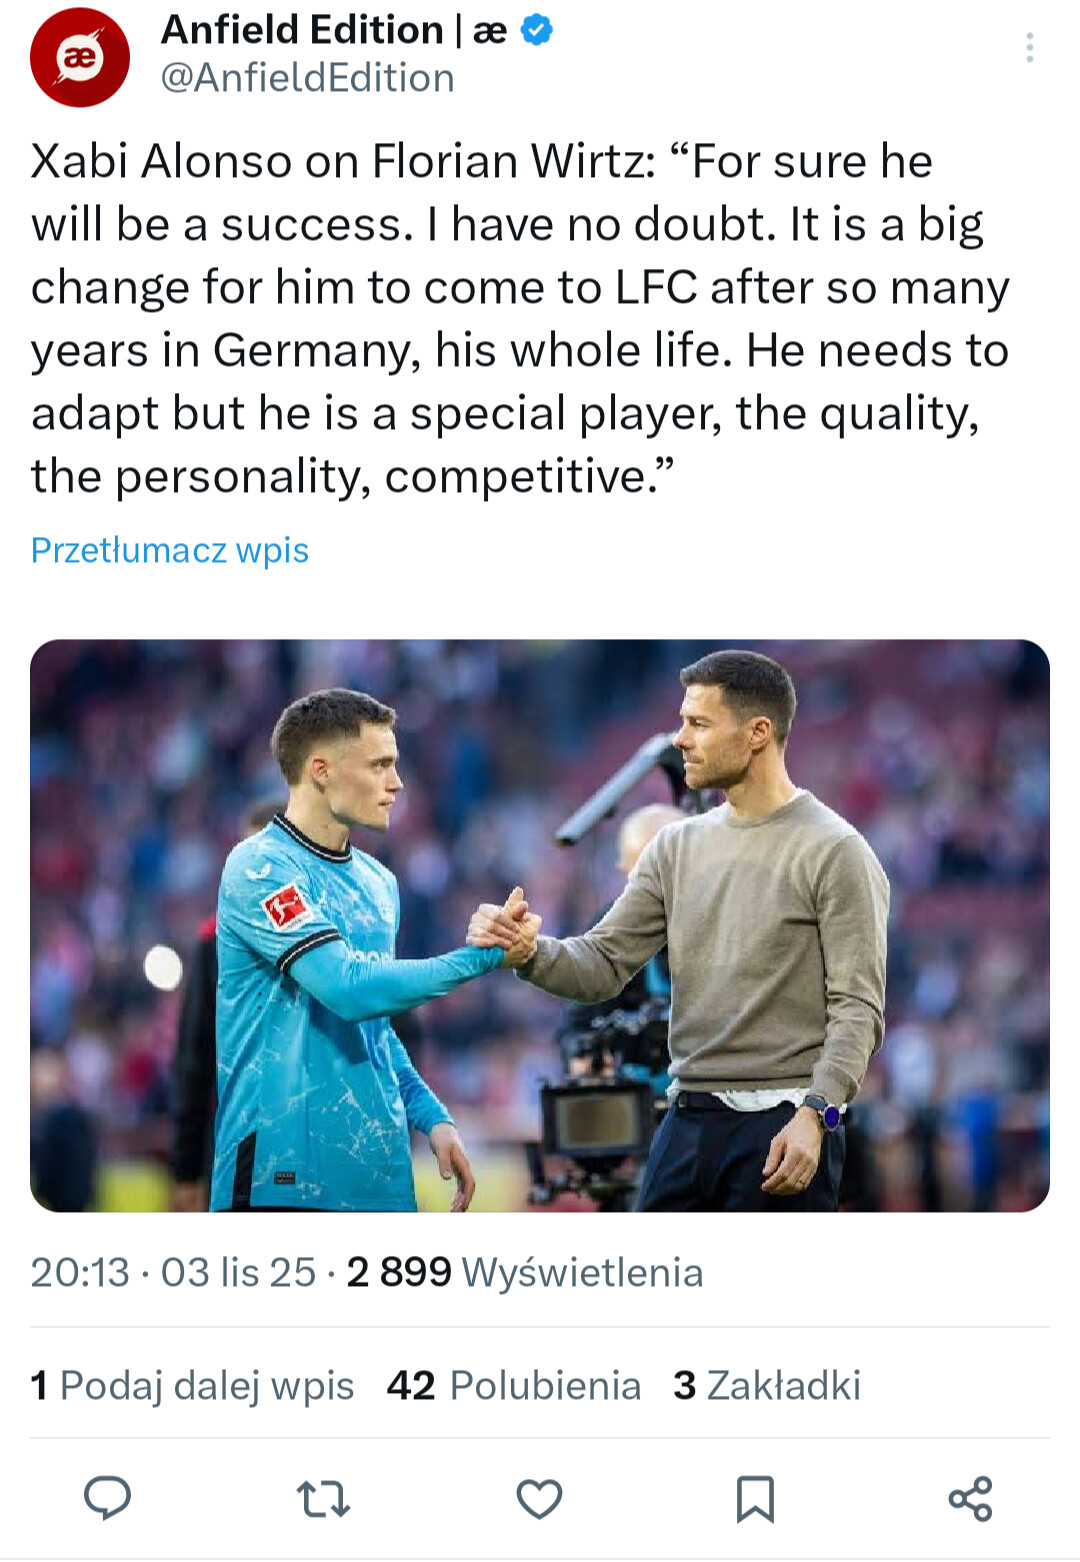Open the share icon
The image size is (1080, 1562).
tap(970, 1499)
